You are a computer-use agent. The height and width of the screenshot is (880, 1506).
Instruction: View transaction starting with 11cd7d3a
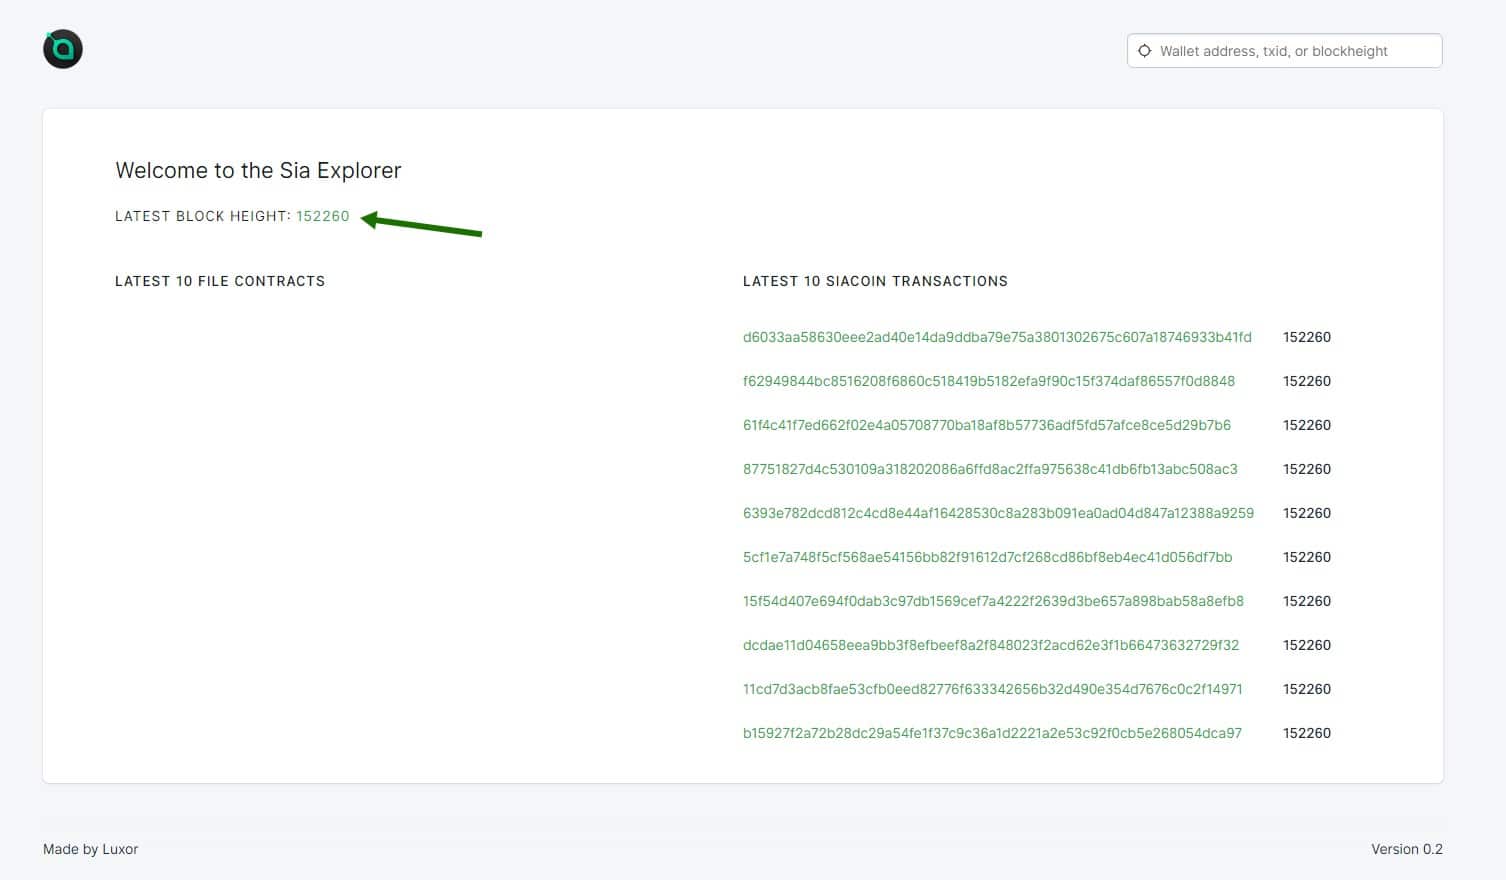(993, 689)
